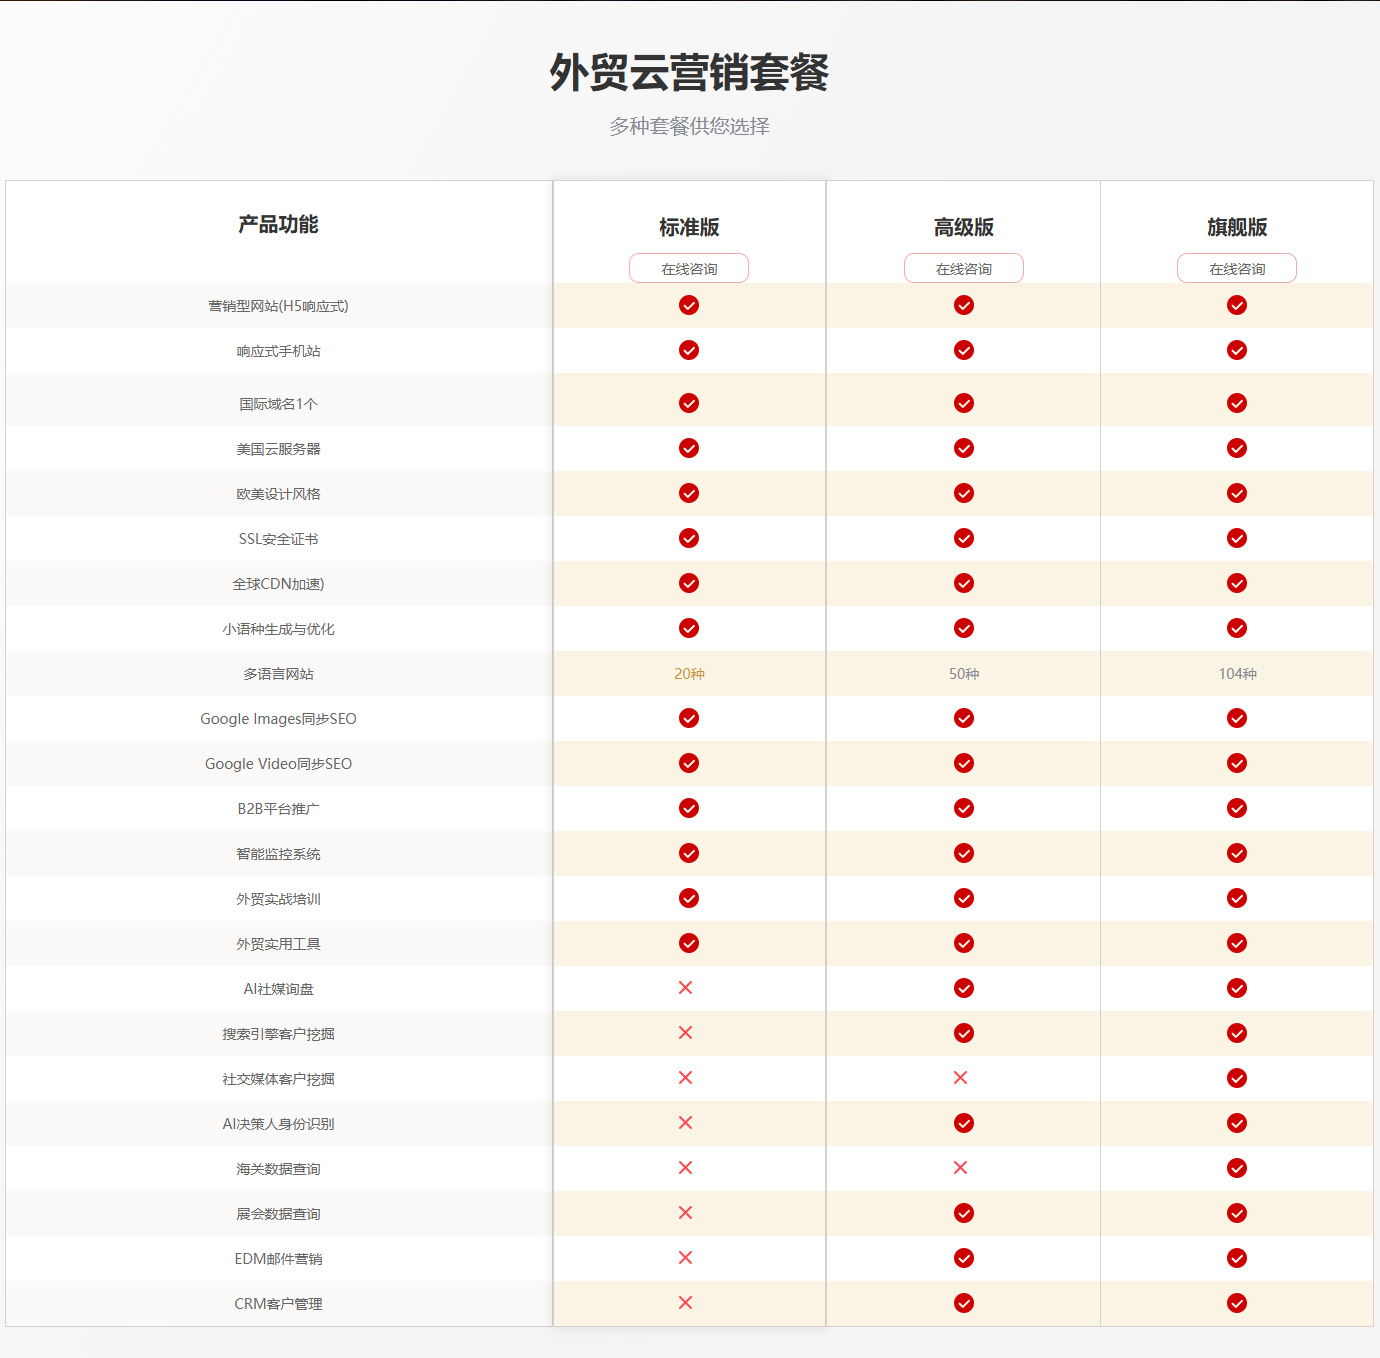Click the 高级版 X mark for 社交媒体客户挖掘

(x=960, y=1078)
